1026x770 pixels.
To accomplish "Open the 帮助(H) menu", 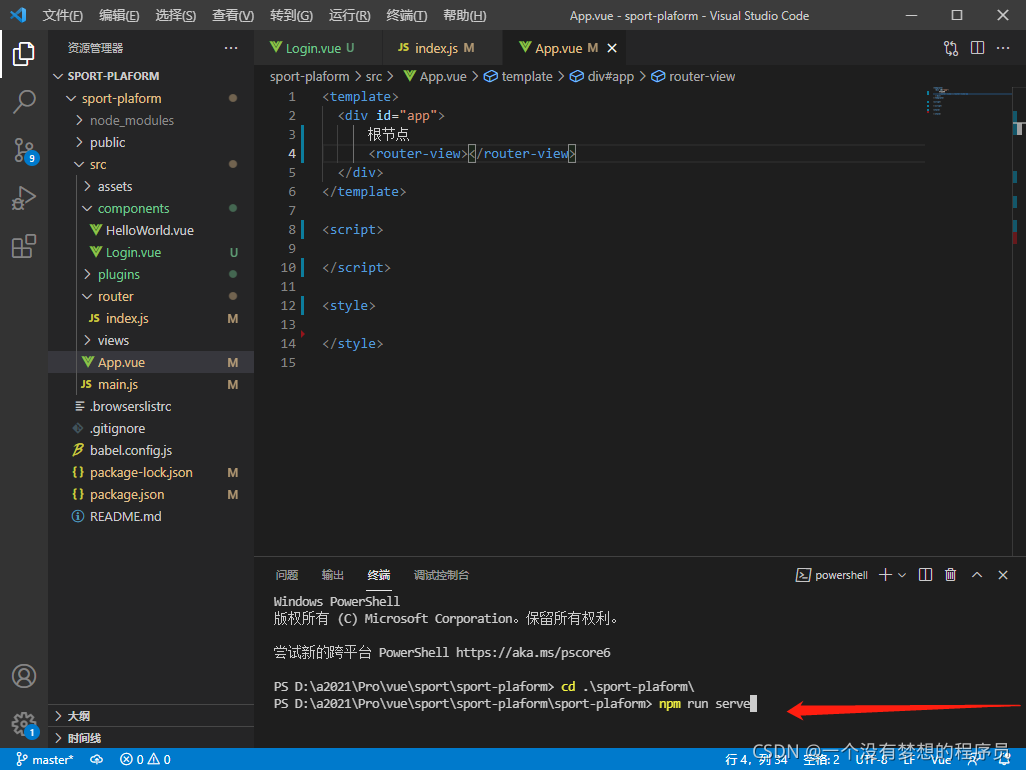I will (464, 15).
